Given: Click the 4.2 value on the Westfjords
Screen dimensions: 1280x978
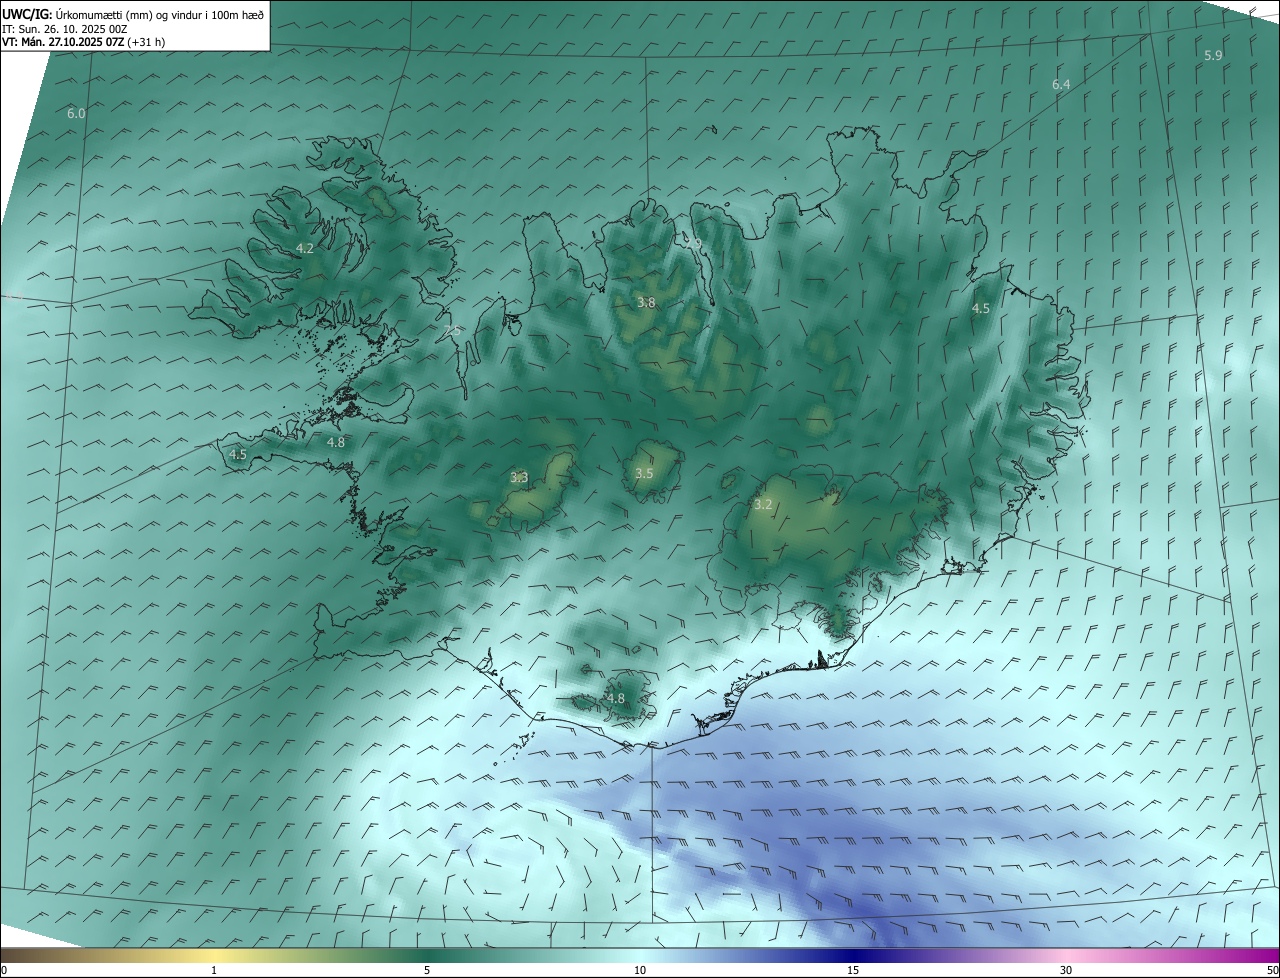Looking at the screenshot, I should (x=305, y=248).
